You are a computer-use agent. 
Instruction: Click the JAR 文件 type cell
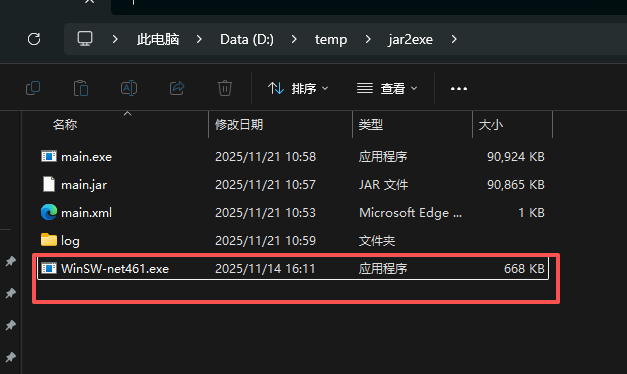[383, 184]
